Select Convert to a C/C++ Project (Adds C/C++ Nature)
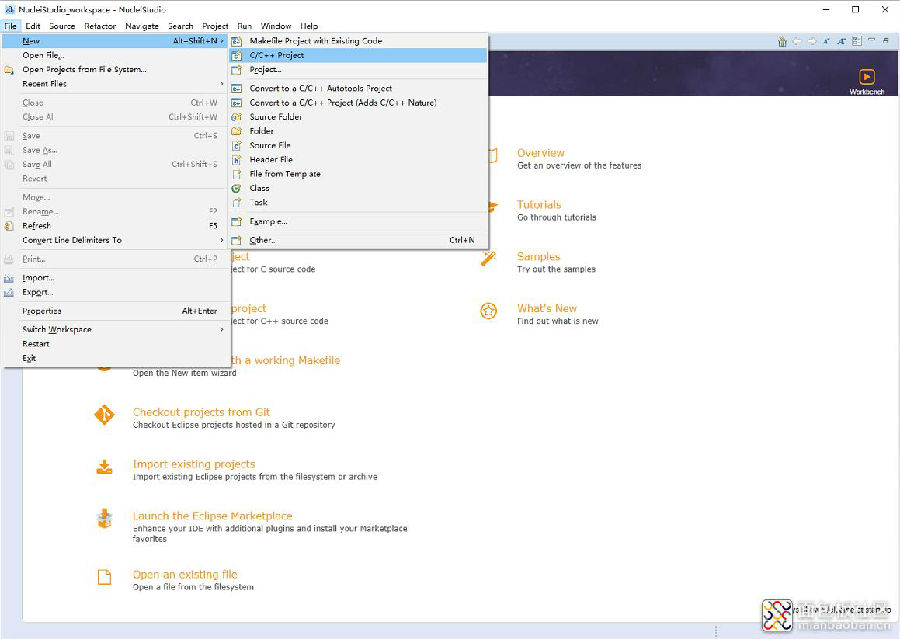Image resolution: width=900 pixels, height=639 pixels. [359, 103]
